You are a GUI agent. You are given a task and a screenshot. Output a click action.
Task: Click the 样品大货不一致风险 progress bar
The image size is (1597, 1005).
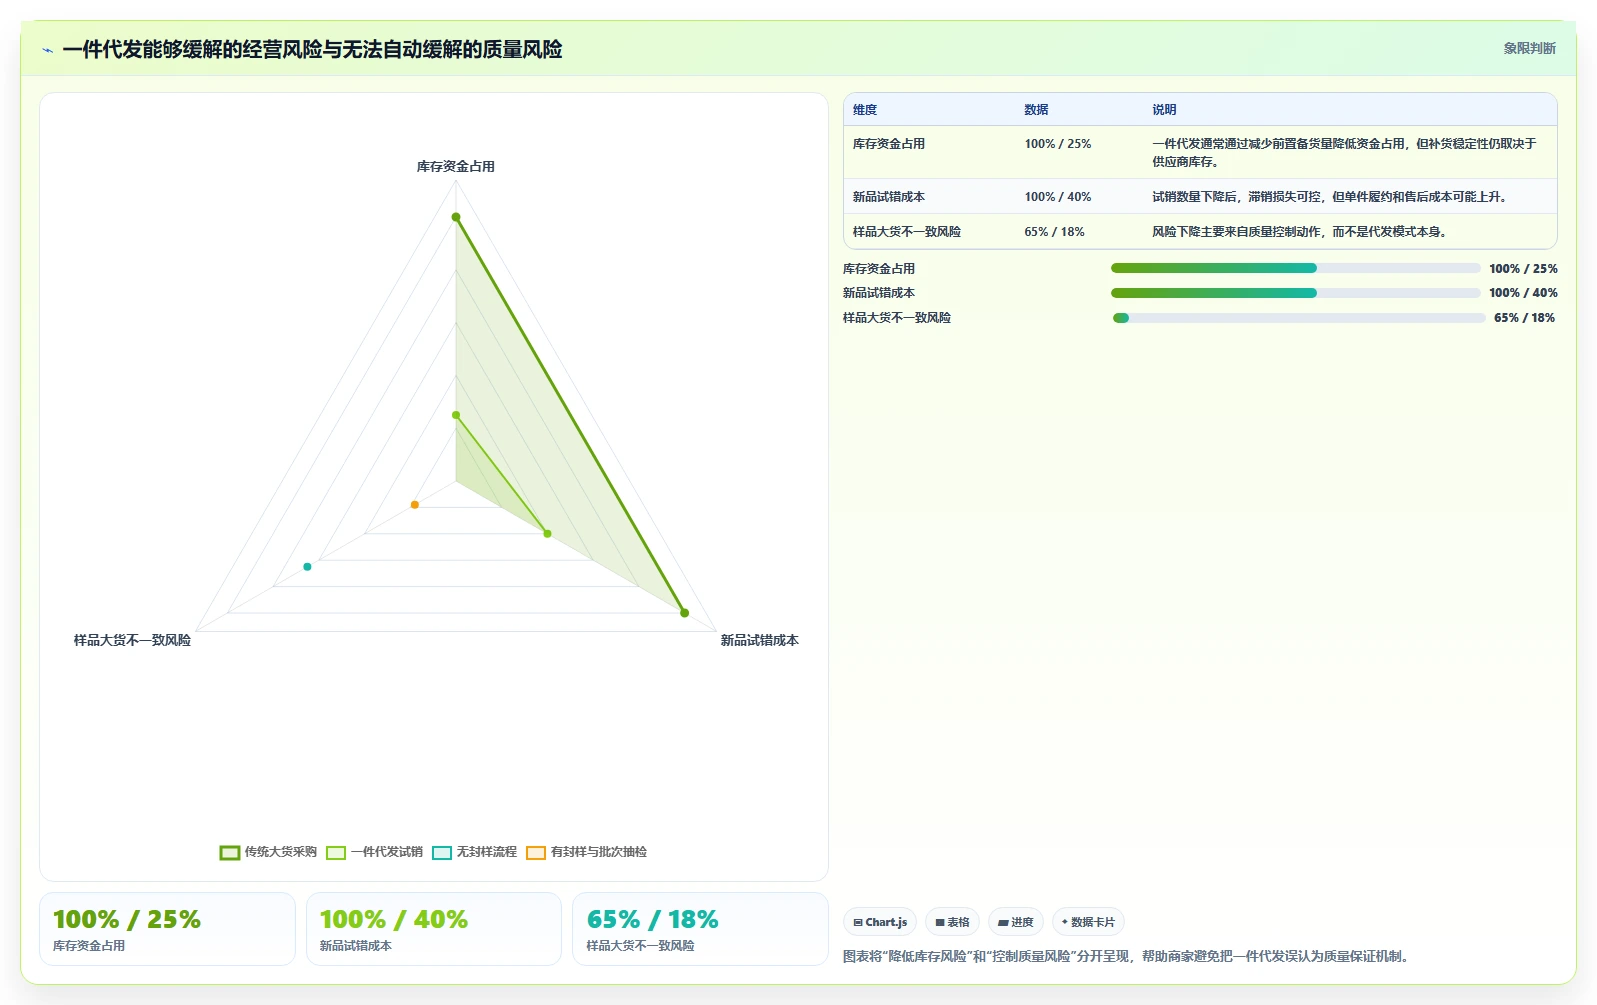click(x=1298, y=318)
